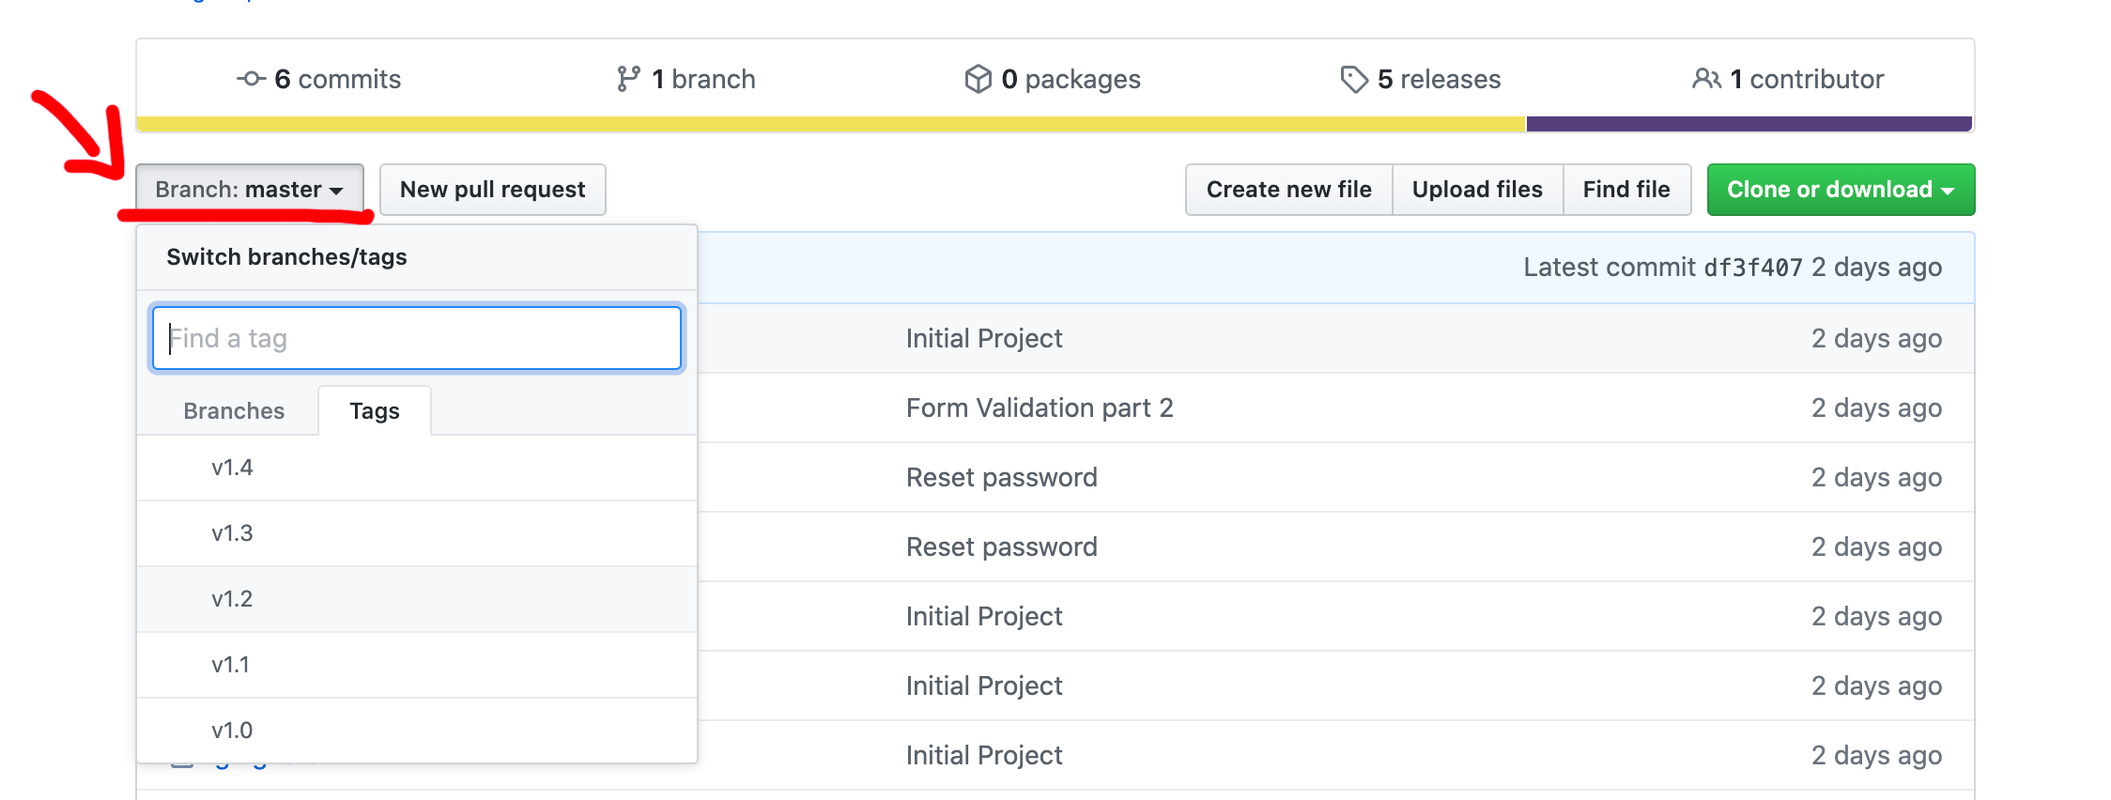Click the releases tag icon
This screenshot has width=2111, height=800.
click(1353, 79)
